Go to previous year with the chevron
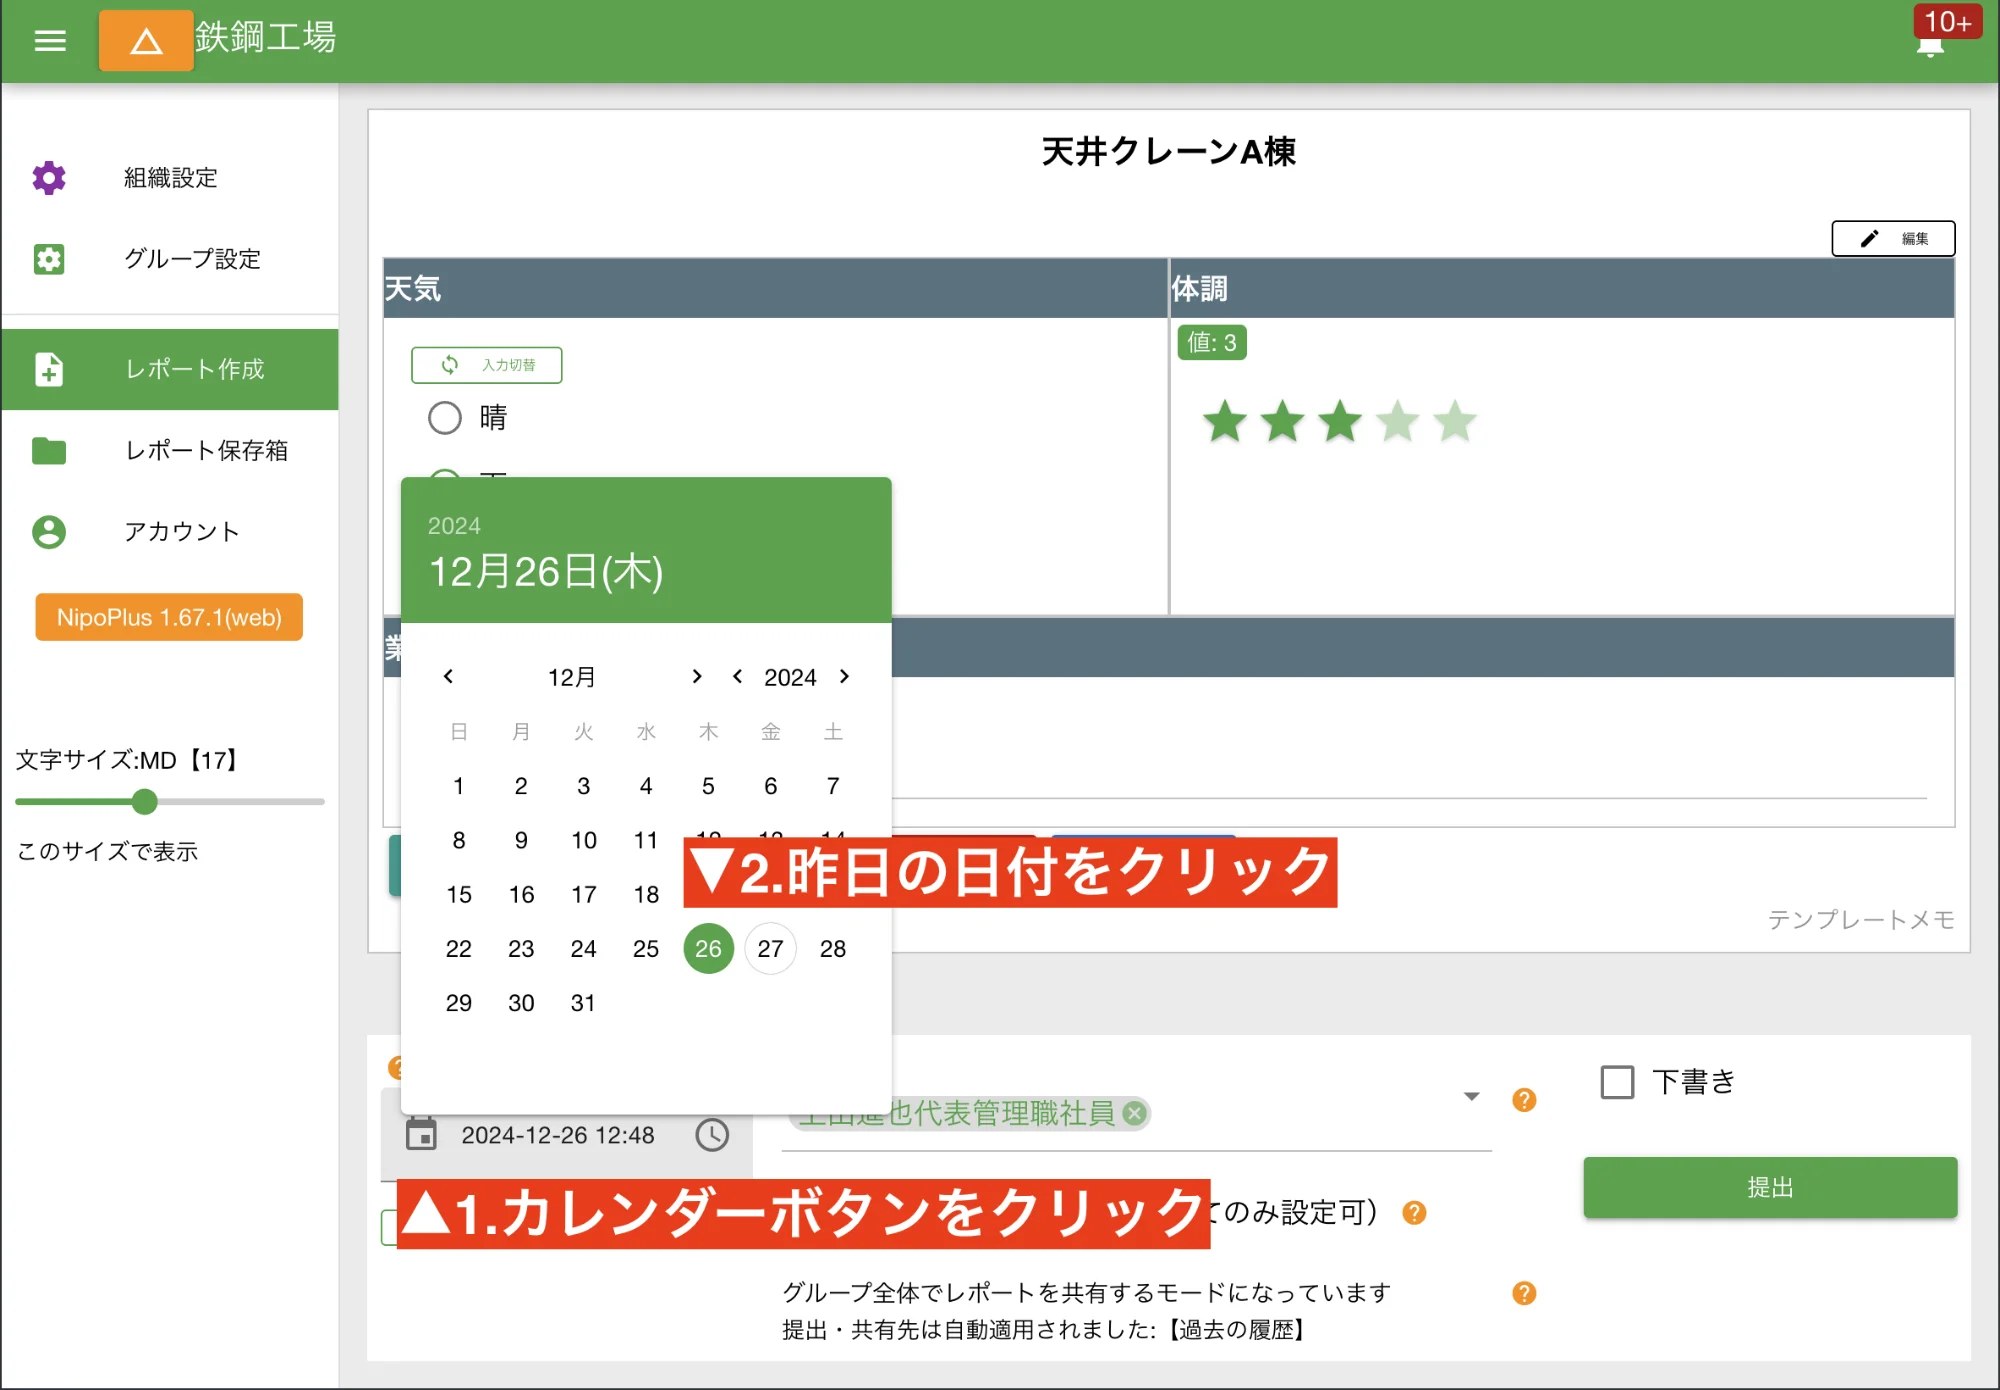2000x1390 pixels. (737, 676)
